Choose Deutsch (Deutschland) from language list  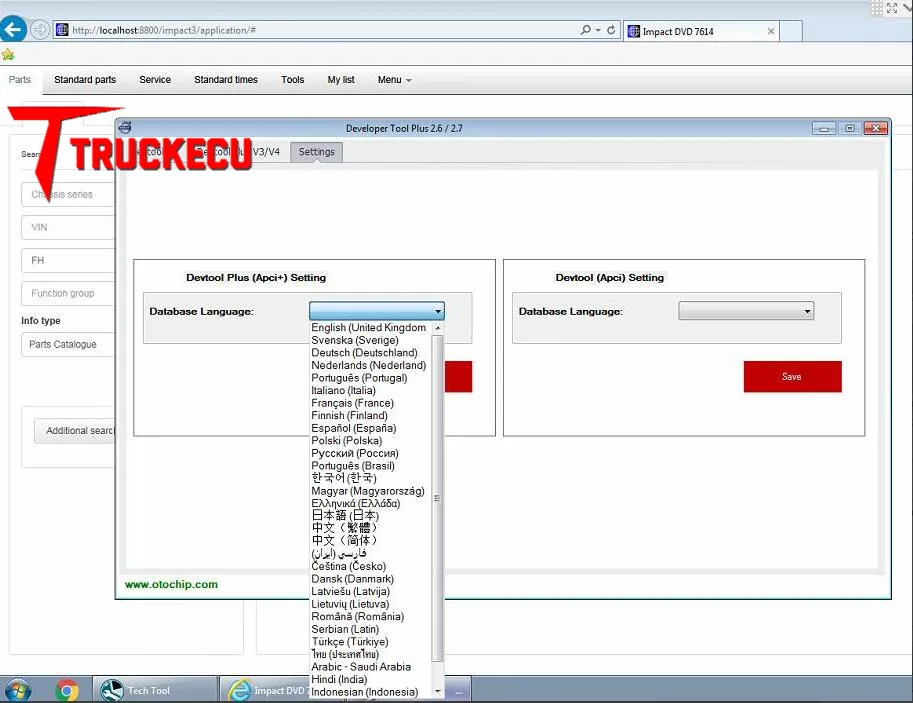[x=371, y=352]
